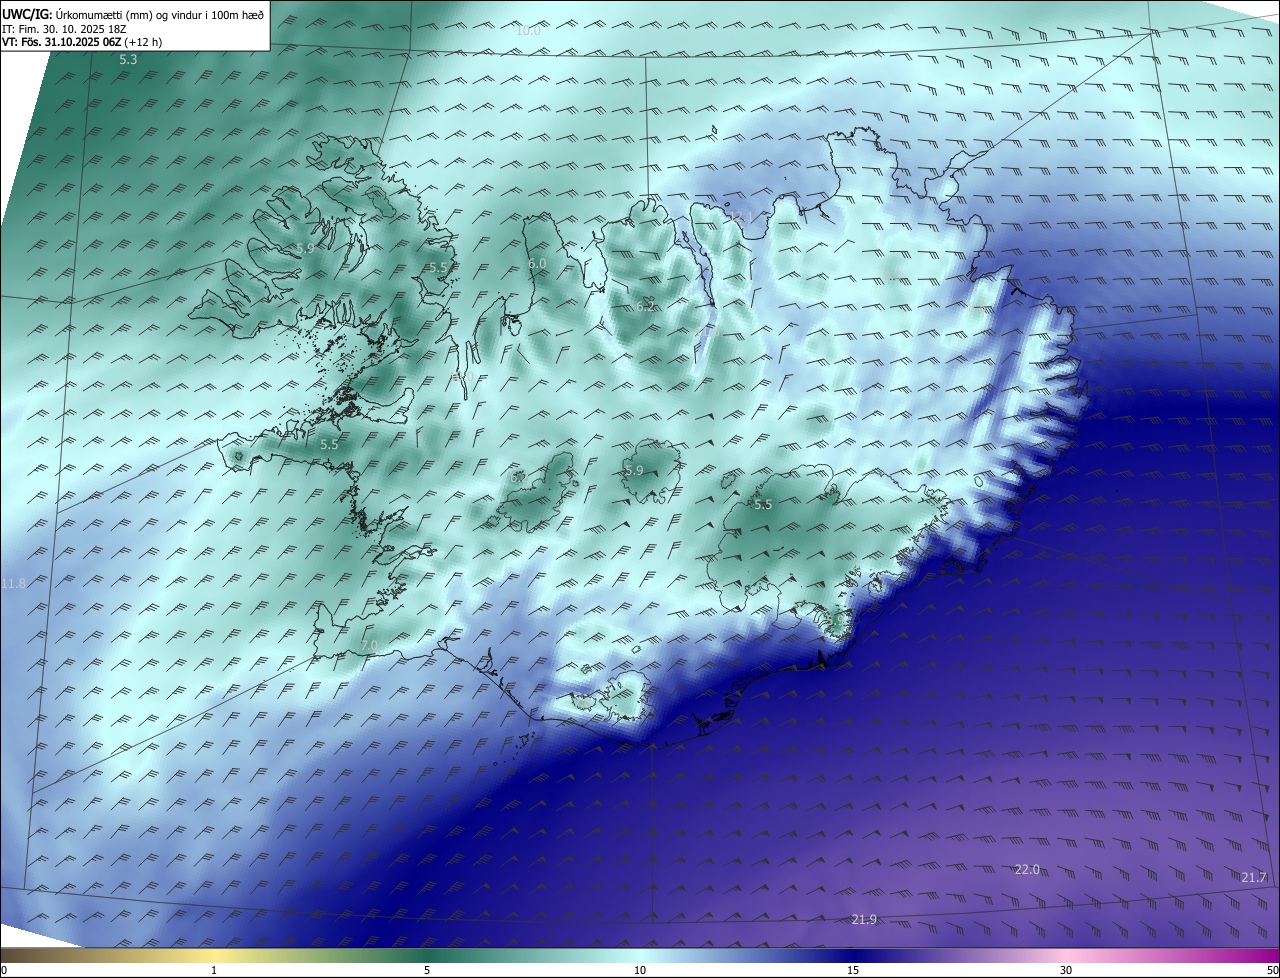Click the 1 tick on the color scale
This screenshot has height=978, width=1280.
[214, 970]
